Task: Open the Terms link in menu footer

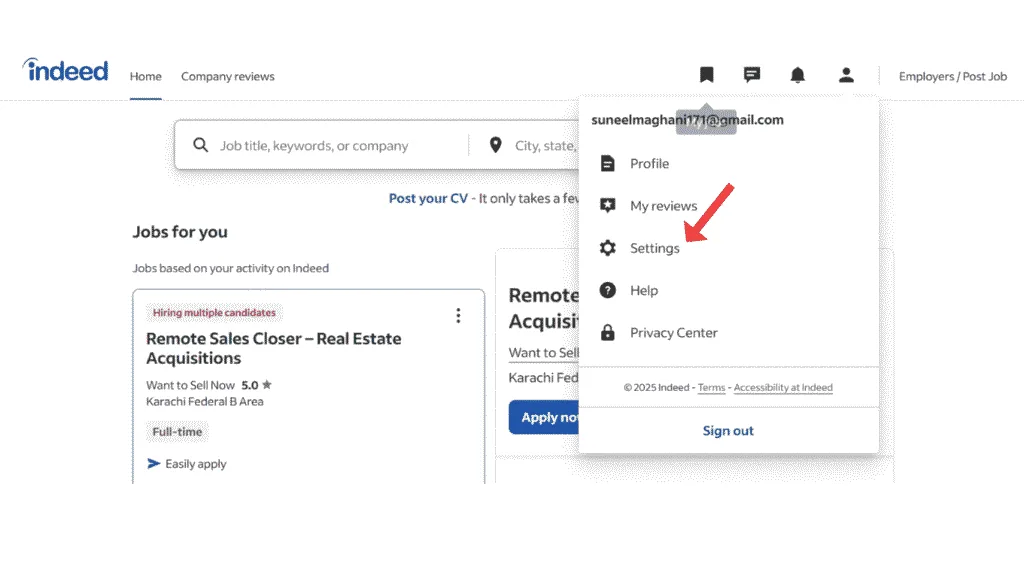Action: [711, 388]
